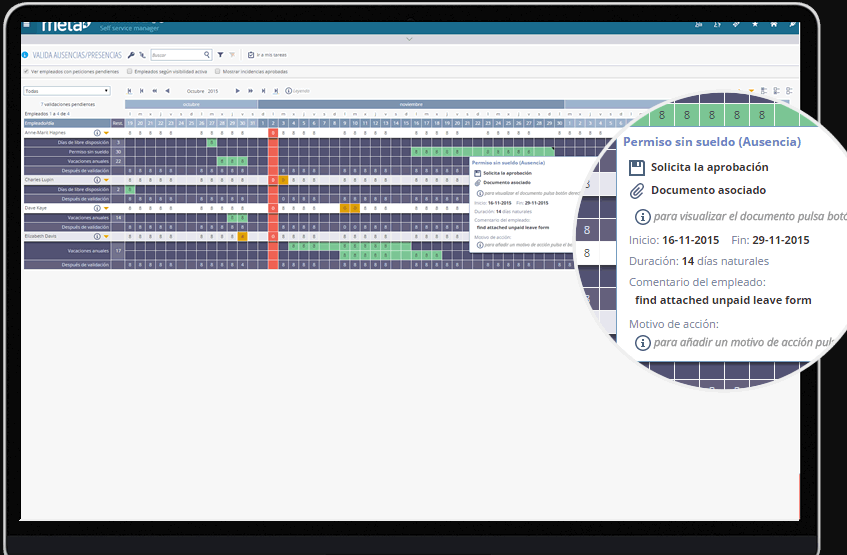Image resolution: width=847 pixels, height=555 pixels.
Task: Click the filter funnel icon
Action: [x=220, y=55]
